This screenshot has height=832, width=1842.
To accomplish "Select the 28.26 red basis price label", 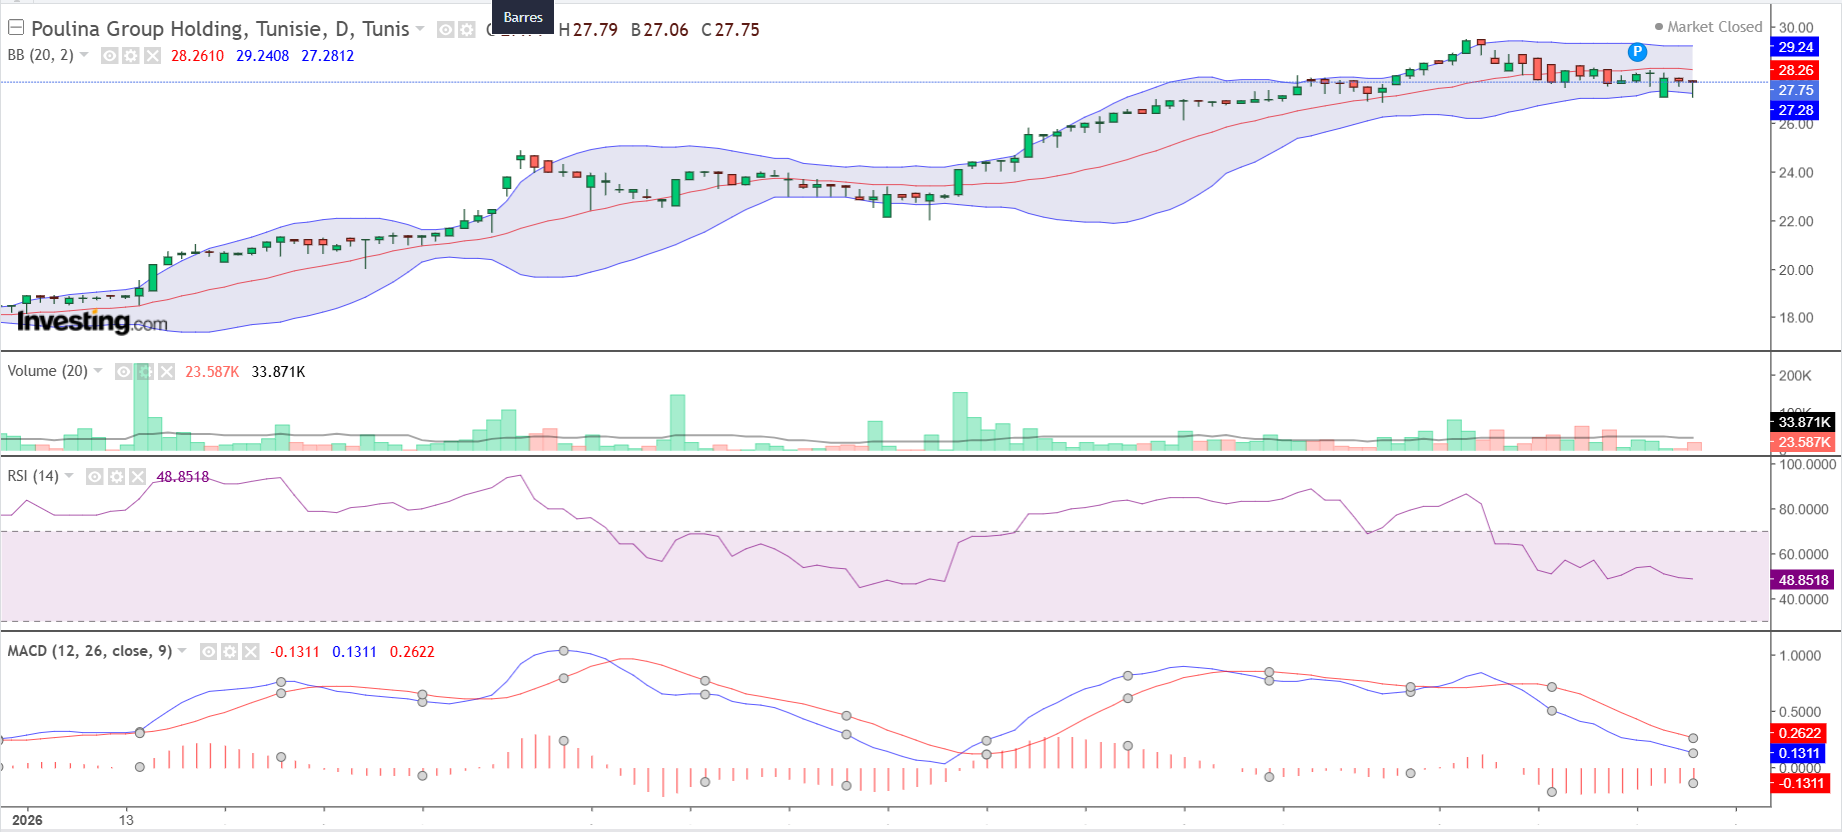I will (1796, 70).
